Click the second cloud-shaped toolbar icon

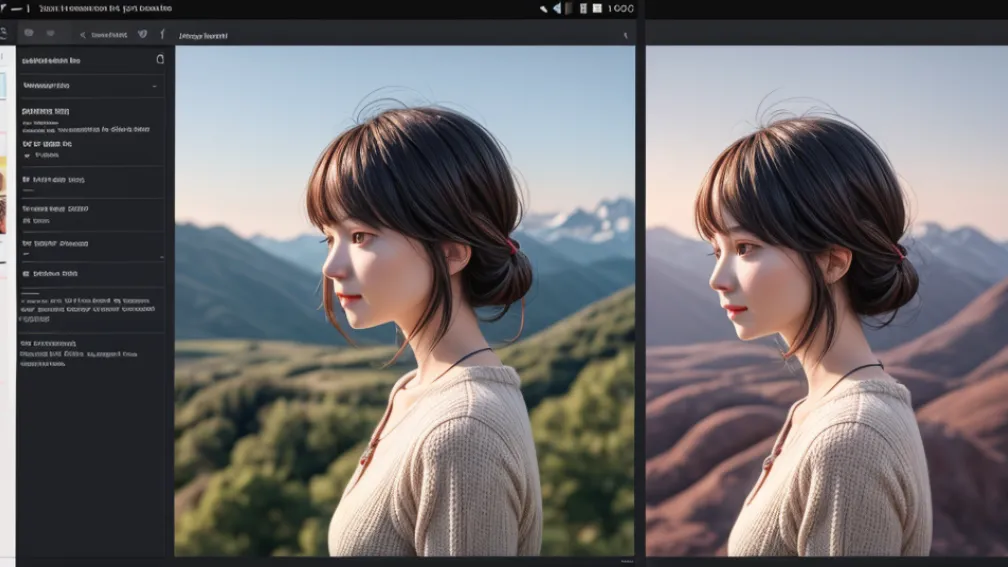(x=51, y=33)
